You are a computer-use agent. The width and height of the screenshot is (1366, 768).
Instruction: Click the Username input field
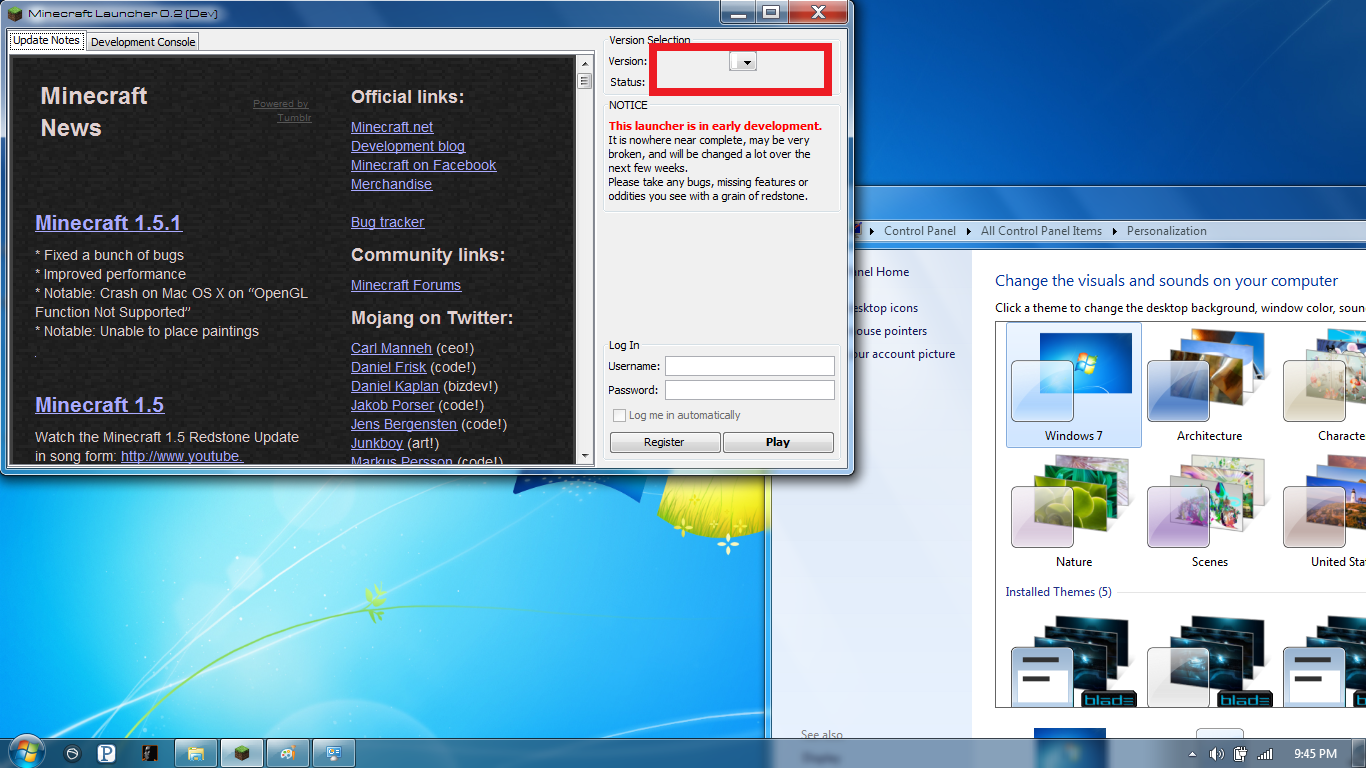750,366
